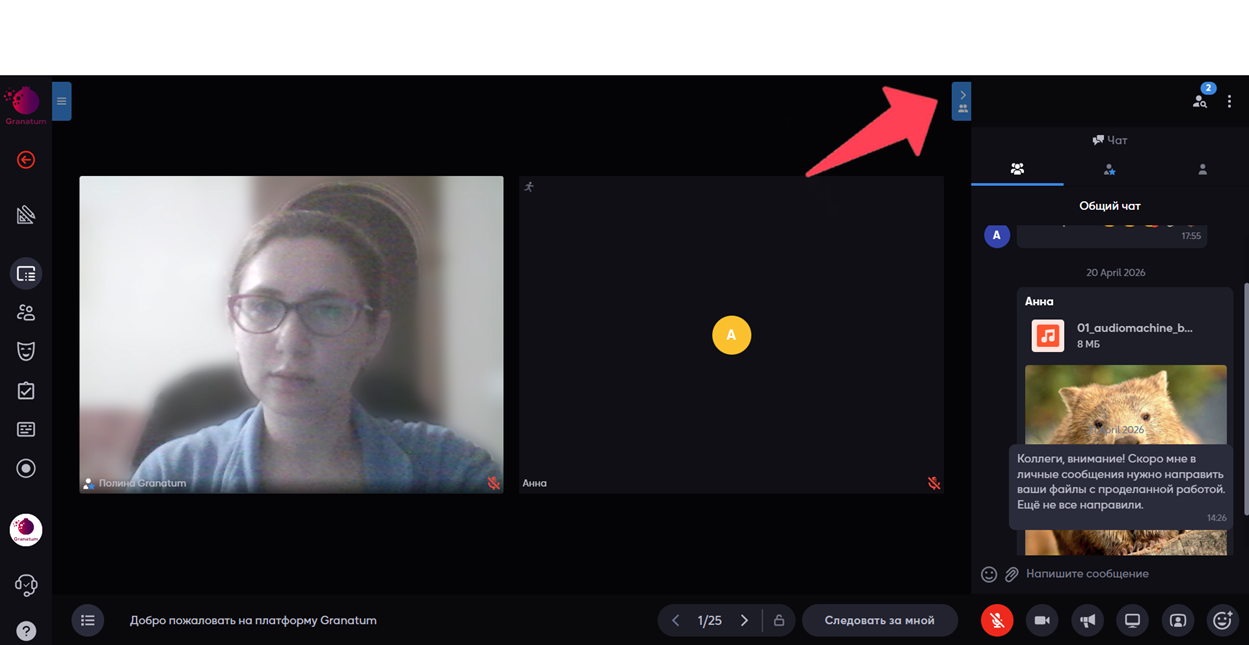Go to the next slide arrow
The height and width of the screenshot is (645, 1249).
click(x=744, y=621)
